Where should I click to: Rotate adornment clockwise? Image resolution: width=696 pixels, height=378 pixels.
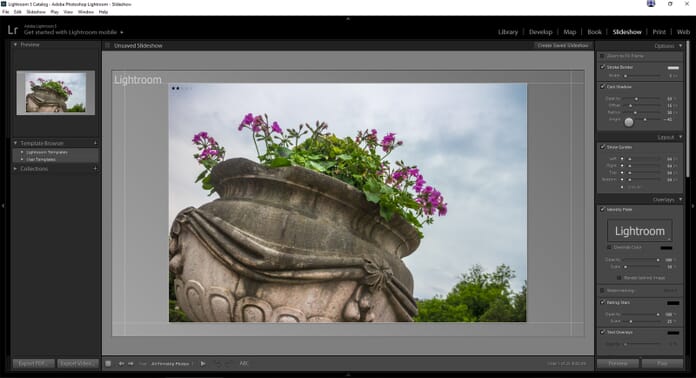pos(228,363)
